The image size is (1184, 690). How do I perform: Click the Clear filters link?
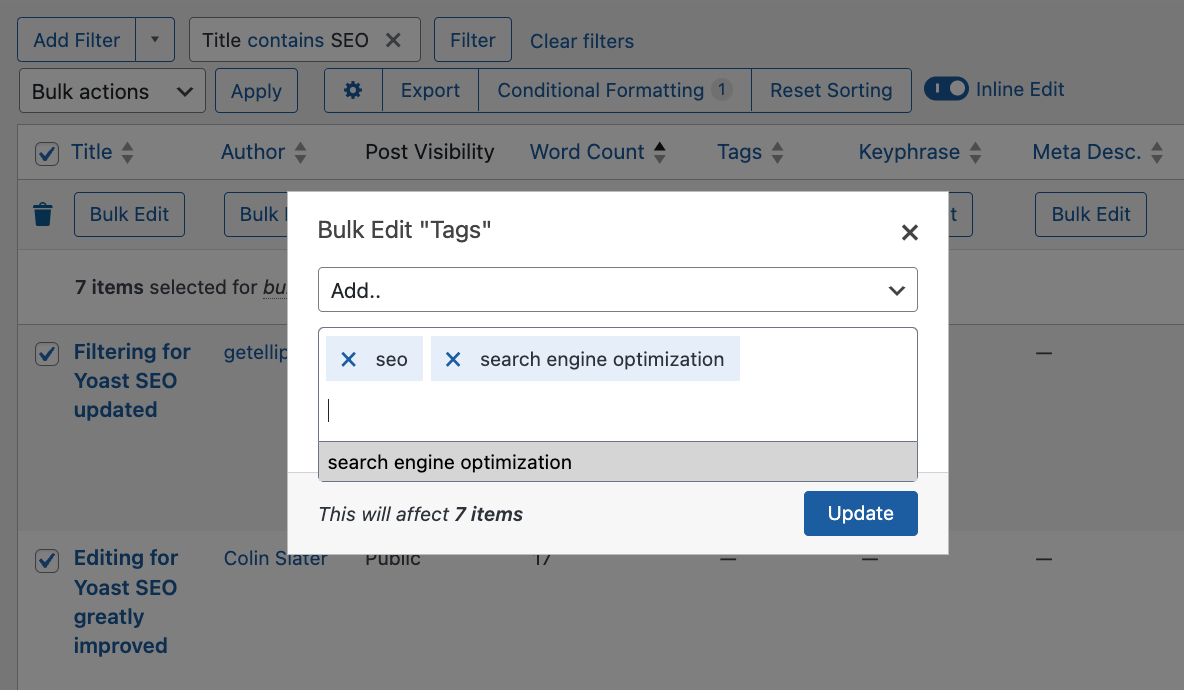(x=582, y=41)
